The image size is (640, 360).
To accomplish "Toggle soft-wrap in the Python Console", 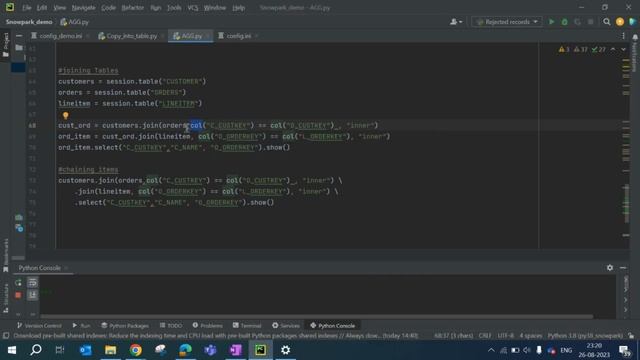I will (32, 282).
